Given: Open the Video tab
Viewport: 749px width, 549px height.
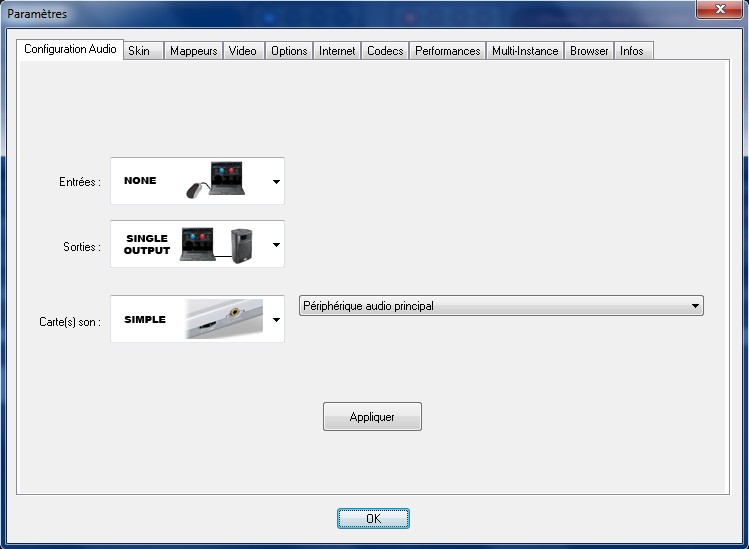Looking at the screenshot, I should tap(243, 51).
